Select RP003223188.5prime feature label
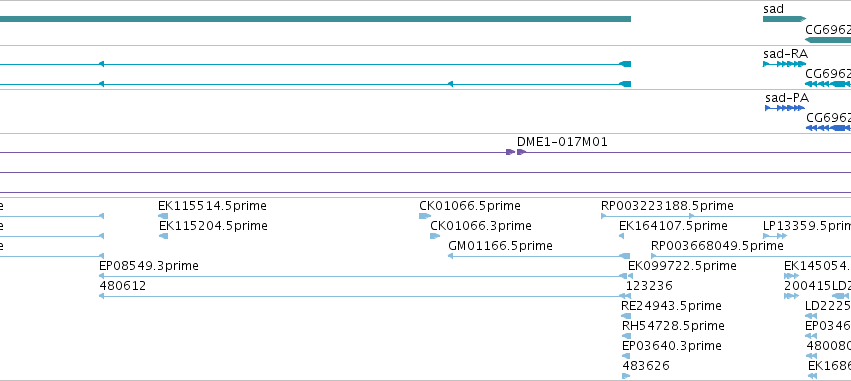Viewport: 851px width, 381px height. click(667, 206)
